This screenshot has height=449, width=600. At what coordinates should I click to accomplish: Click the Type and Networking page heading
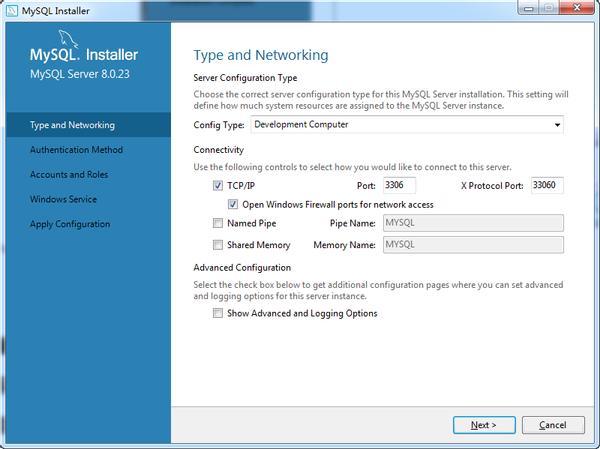pos(261,55)
